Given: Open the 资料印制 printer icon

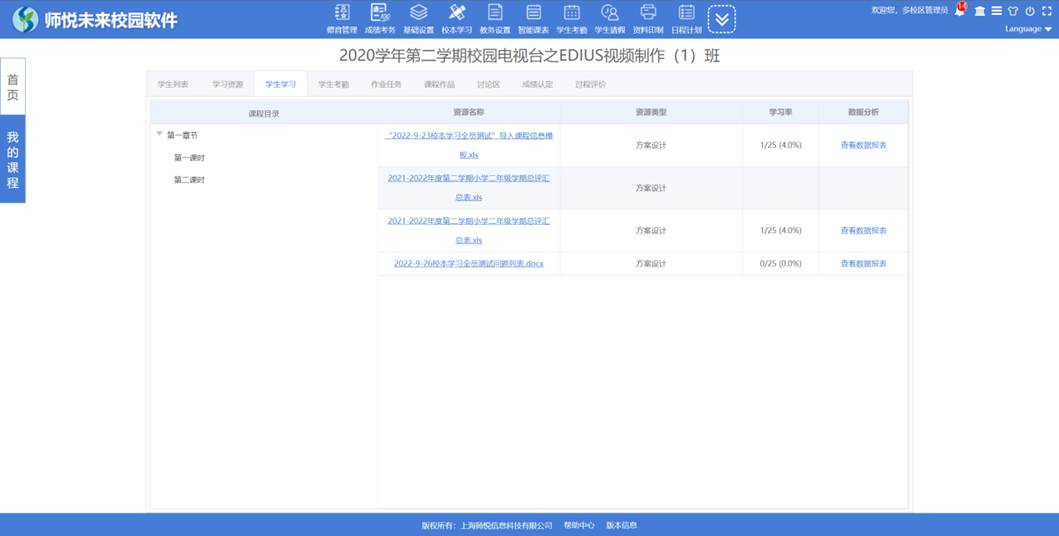Looking at the screenshot, I should (x=648, y=18).
